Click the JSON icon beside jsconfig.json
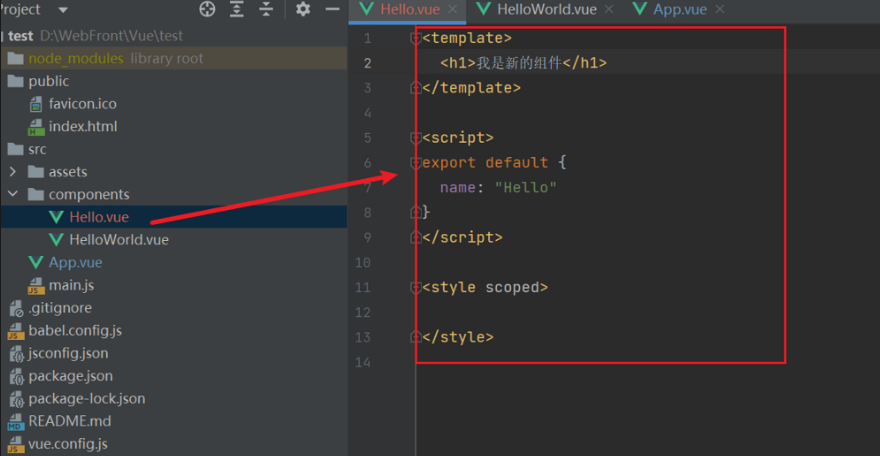This screenshot has height=456, width=880. (16, 354)
